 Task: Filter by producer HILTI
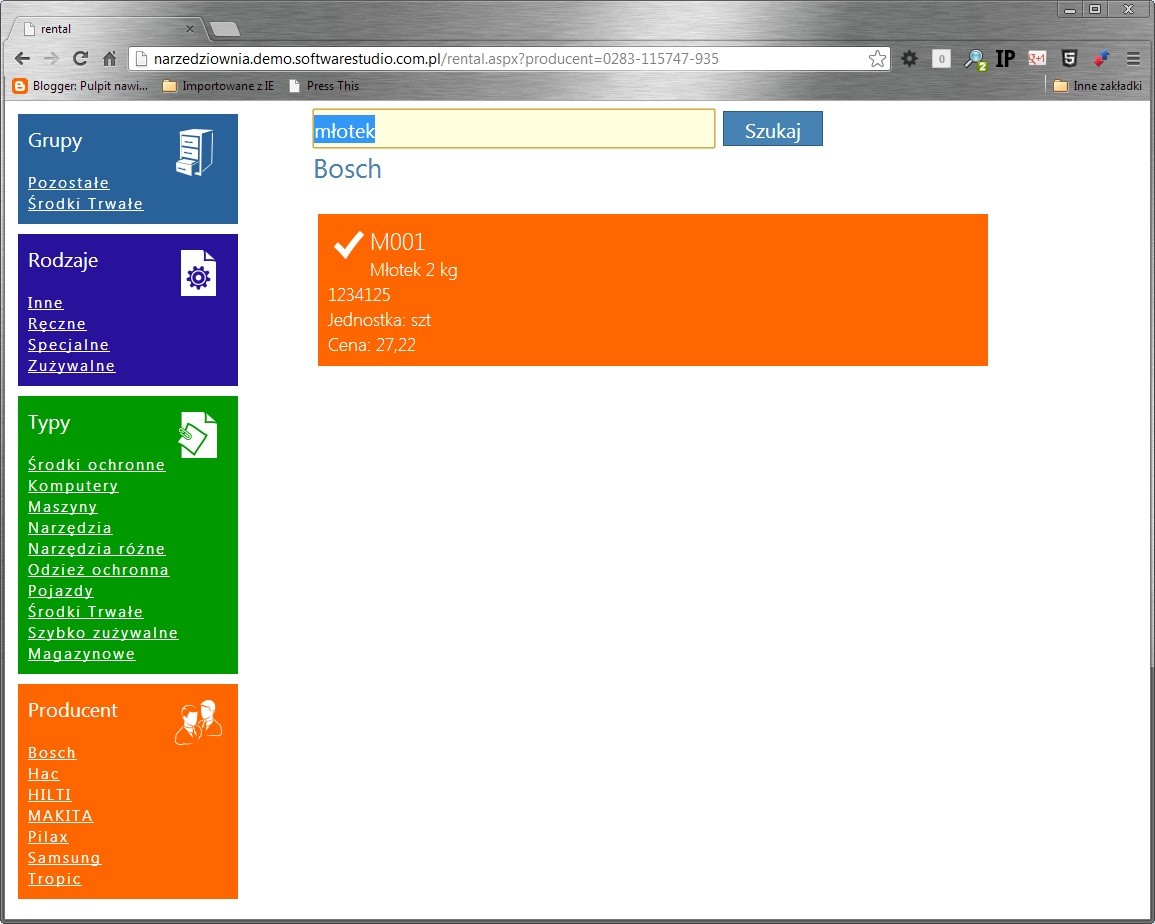pyautogui.click(x=50, y=795)
